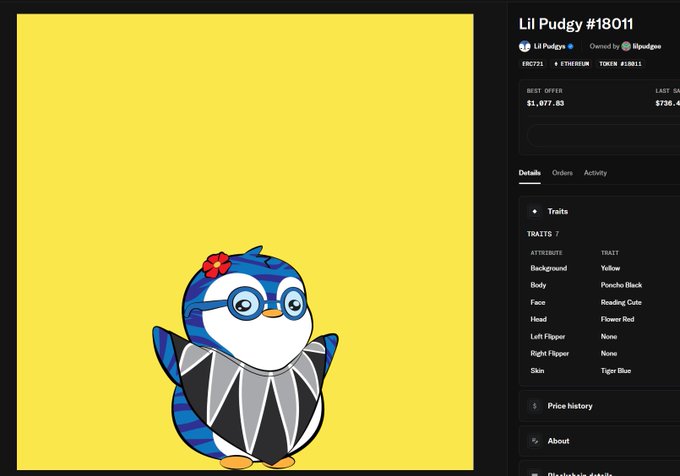Collapse the Traits section header

[599, 212]
